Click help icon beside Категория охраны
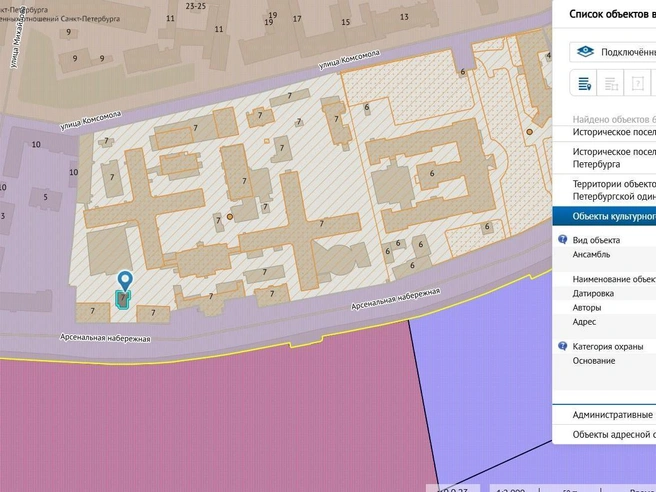The height and width of the screenshot is (492, 656). pos(563,346)
